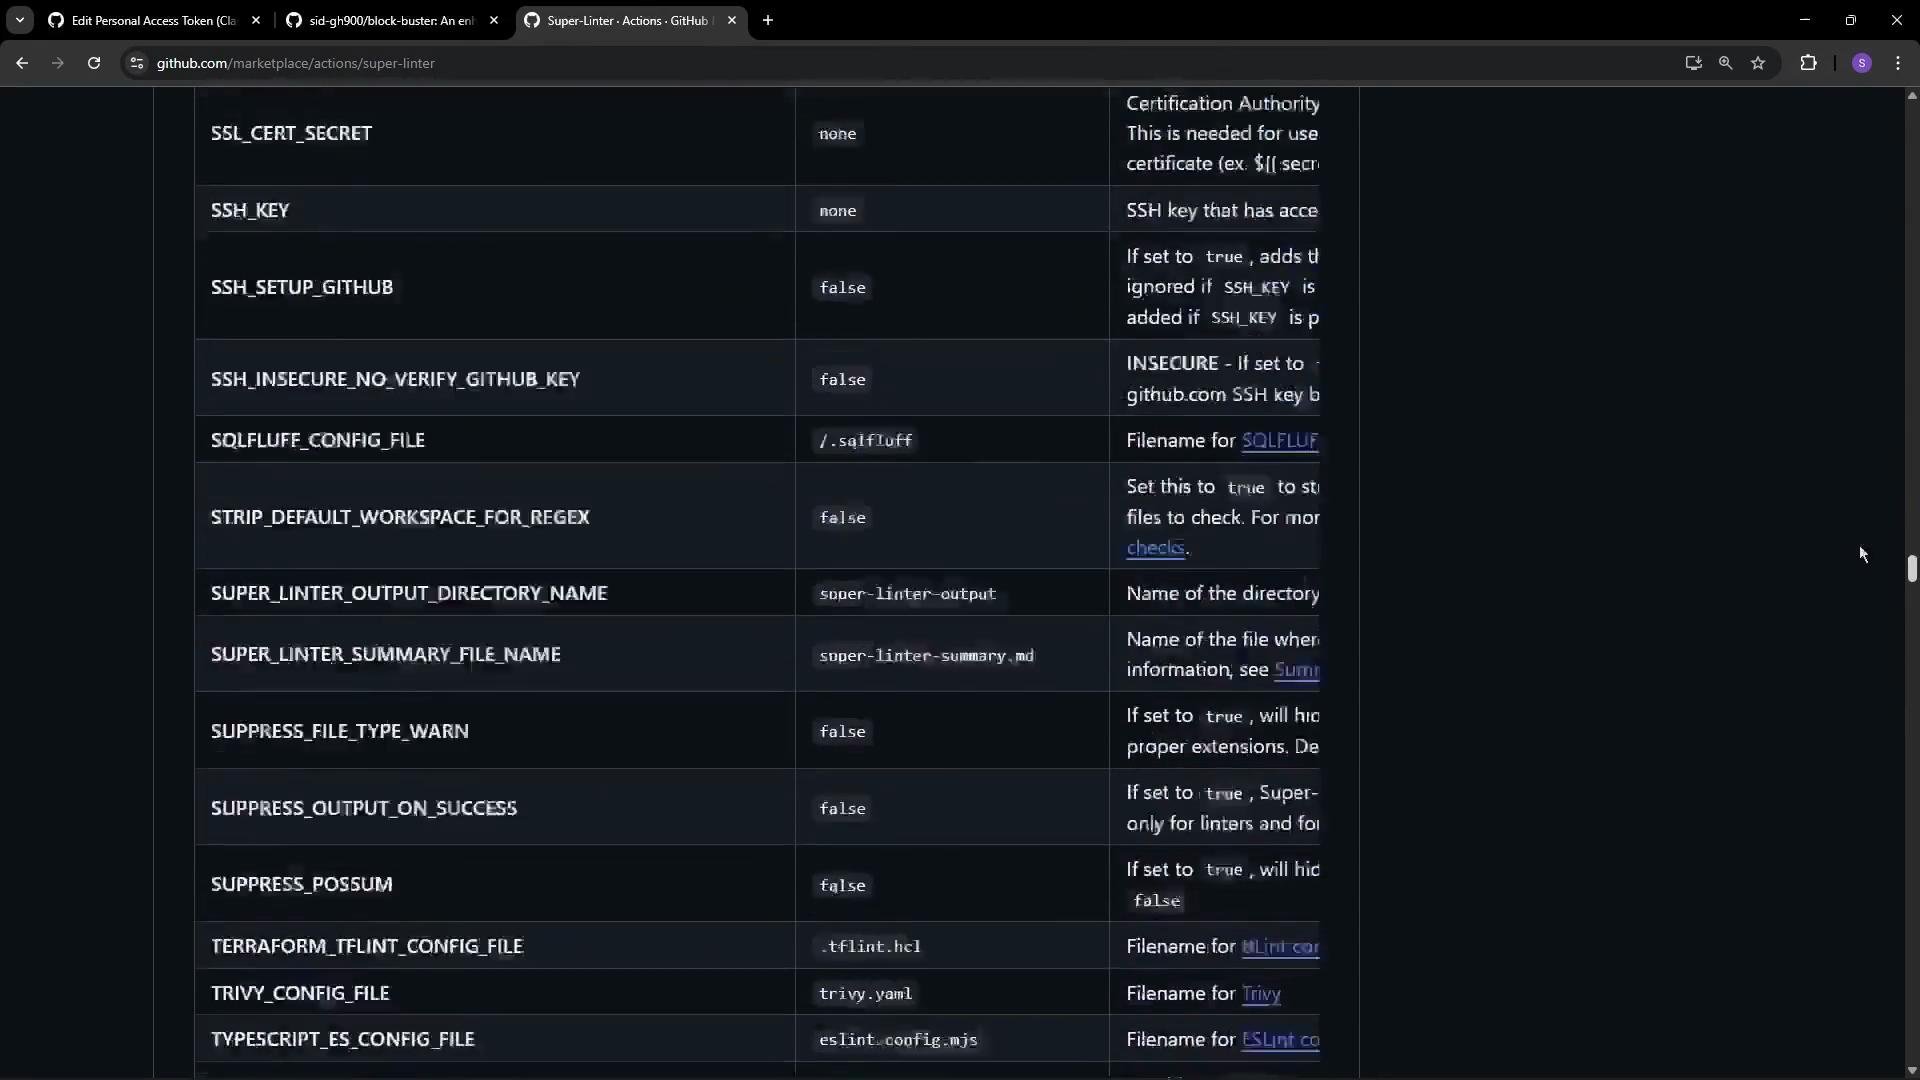Click the .tflint.hcl default value

tap(871, 947)
